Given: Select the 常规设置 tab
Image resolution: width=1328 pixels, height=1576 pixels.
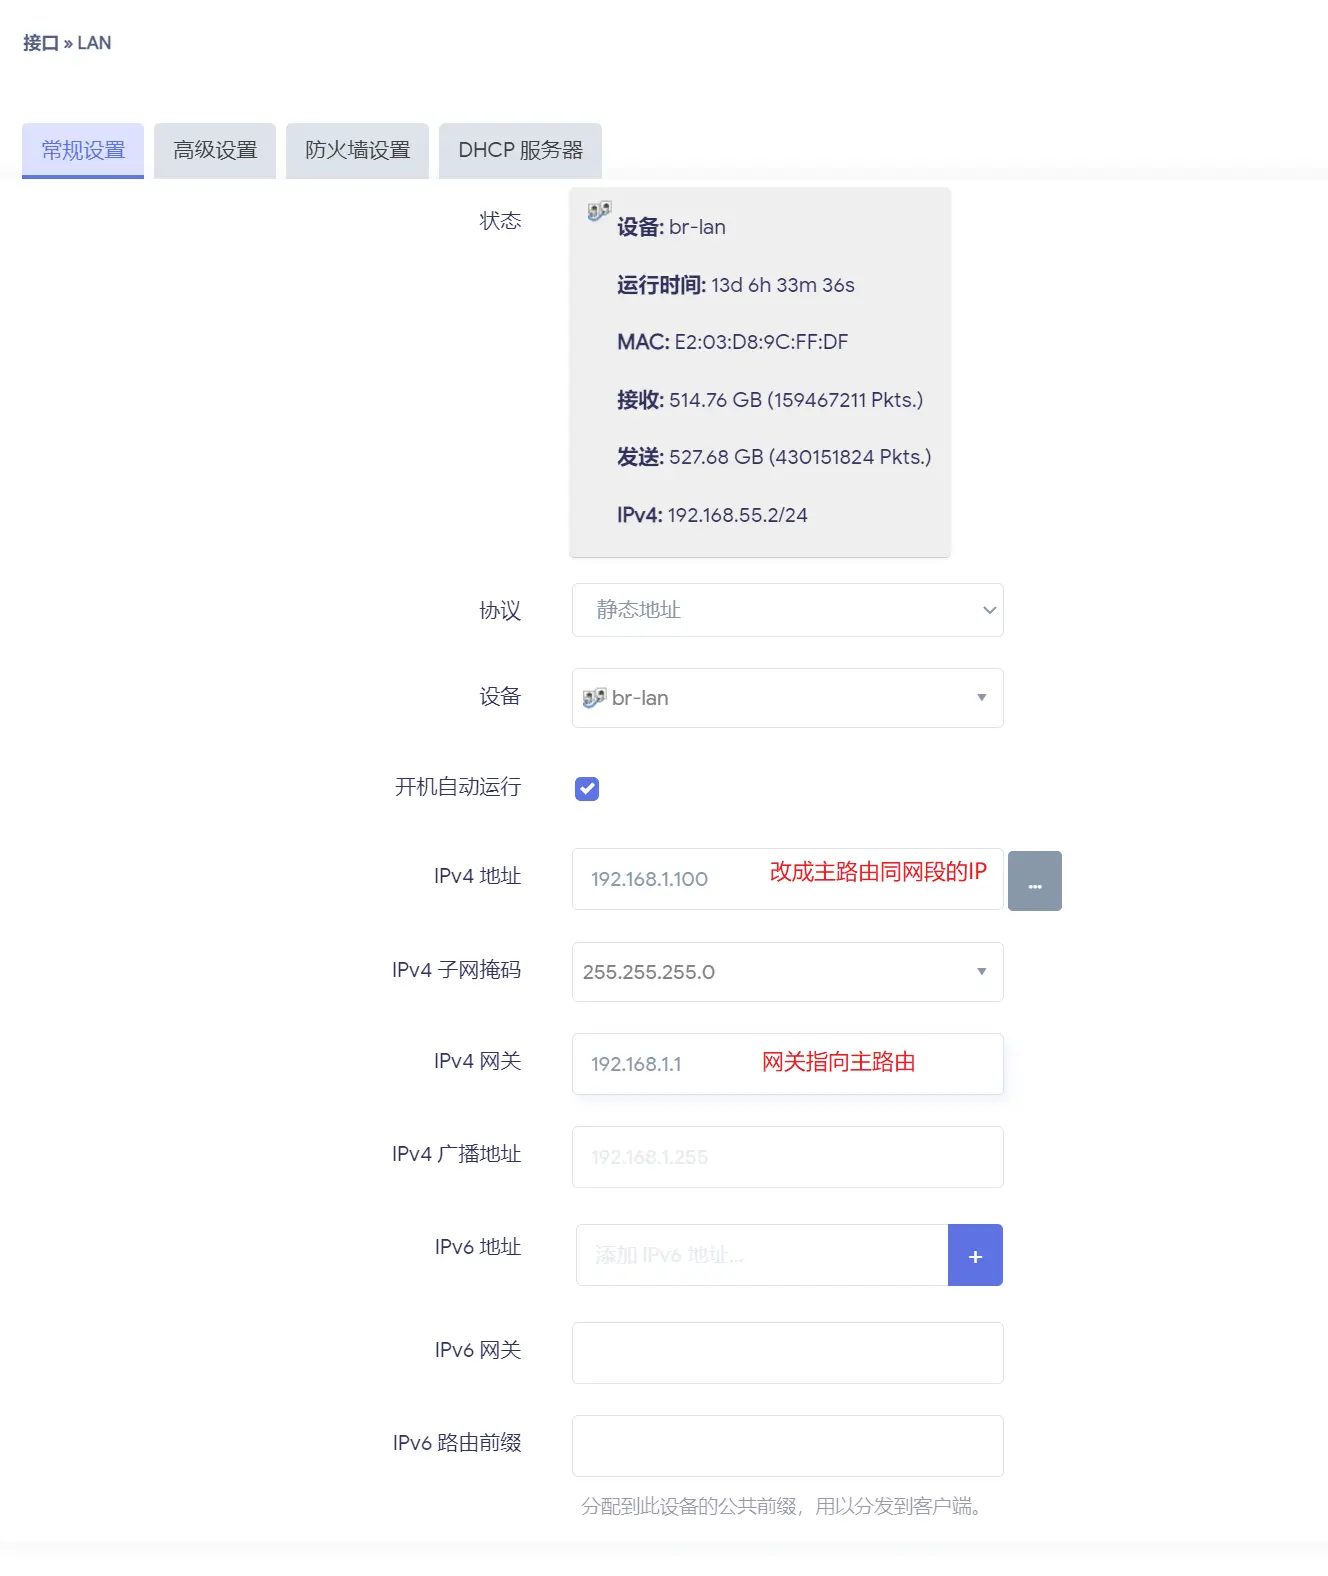Looking at the screenshot, I should pos(83,151).
